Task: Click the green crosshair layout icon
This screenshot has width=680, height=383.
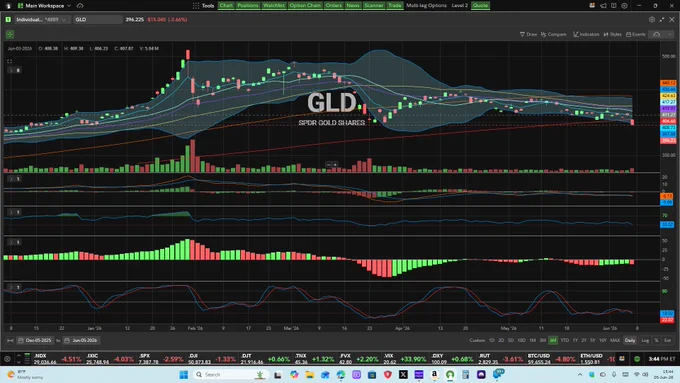Action: 10,34
